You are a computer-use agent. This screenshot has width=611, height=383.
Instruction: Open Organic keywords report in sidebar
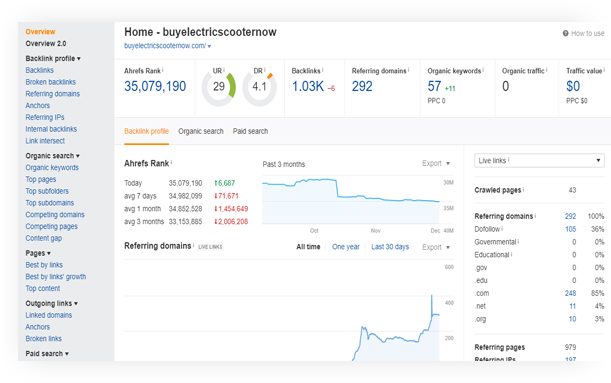(52, 168)
